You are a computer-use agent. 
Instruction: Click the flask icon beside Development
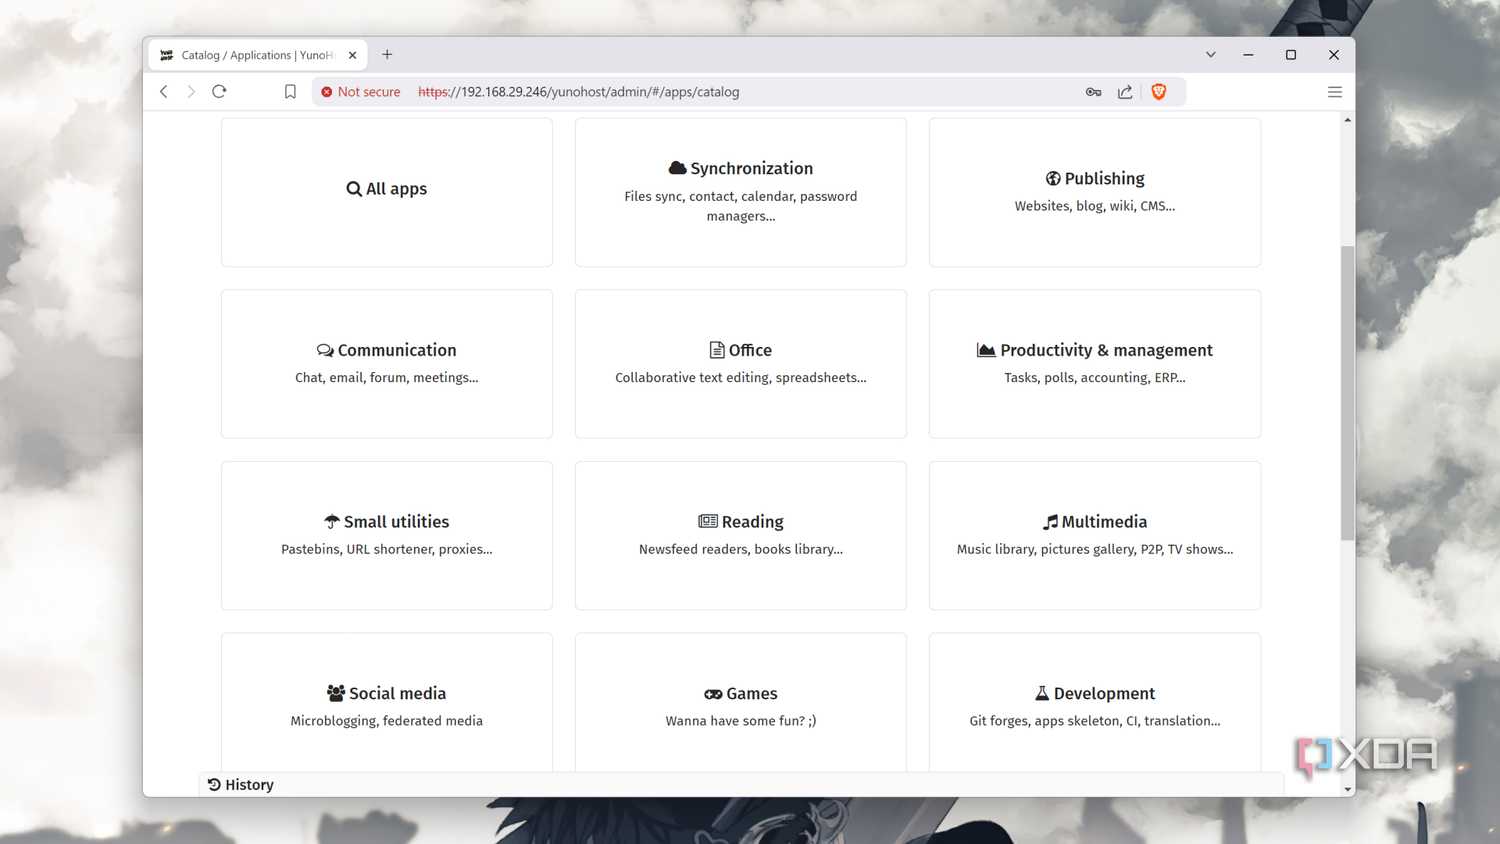point(1042,693)
